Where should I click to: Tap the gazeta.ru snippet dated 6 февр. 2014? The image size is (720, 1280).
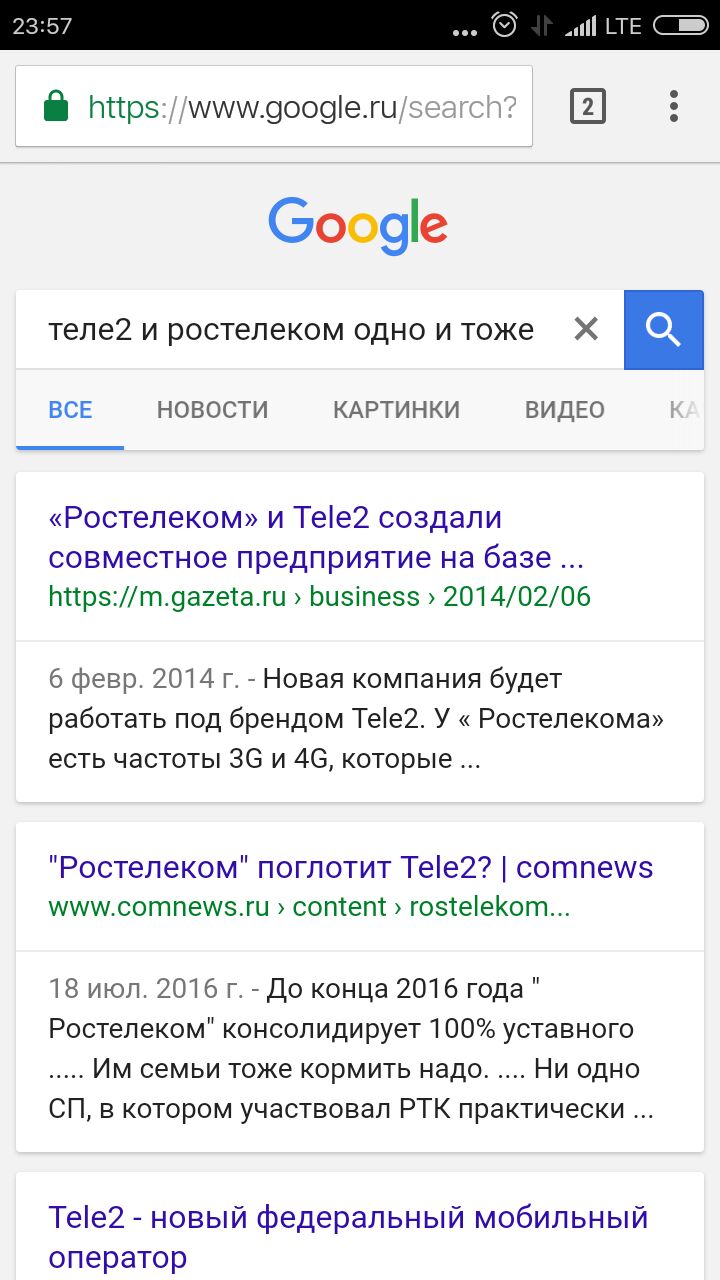(356, 719)
